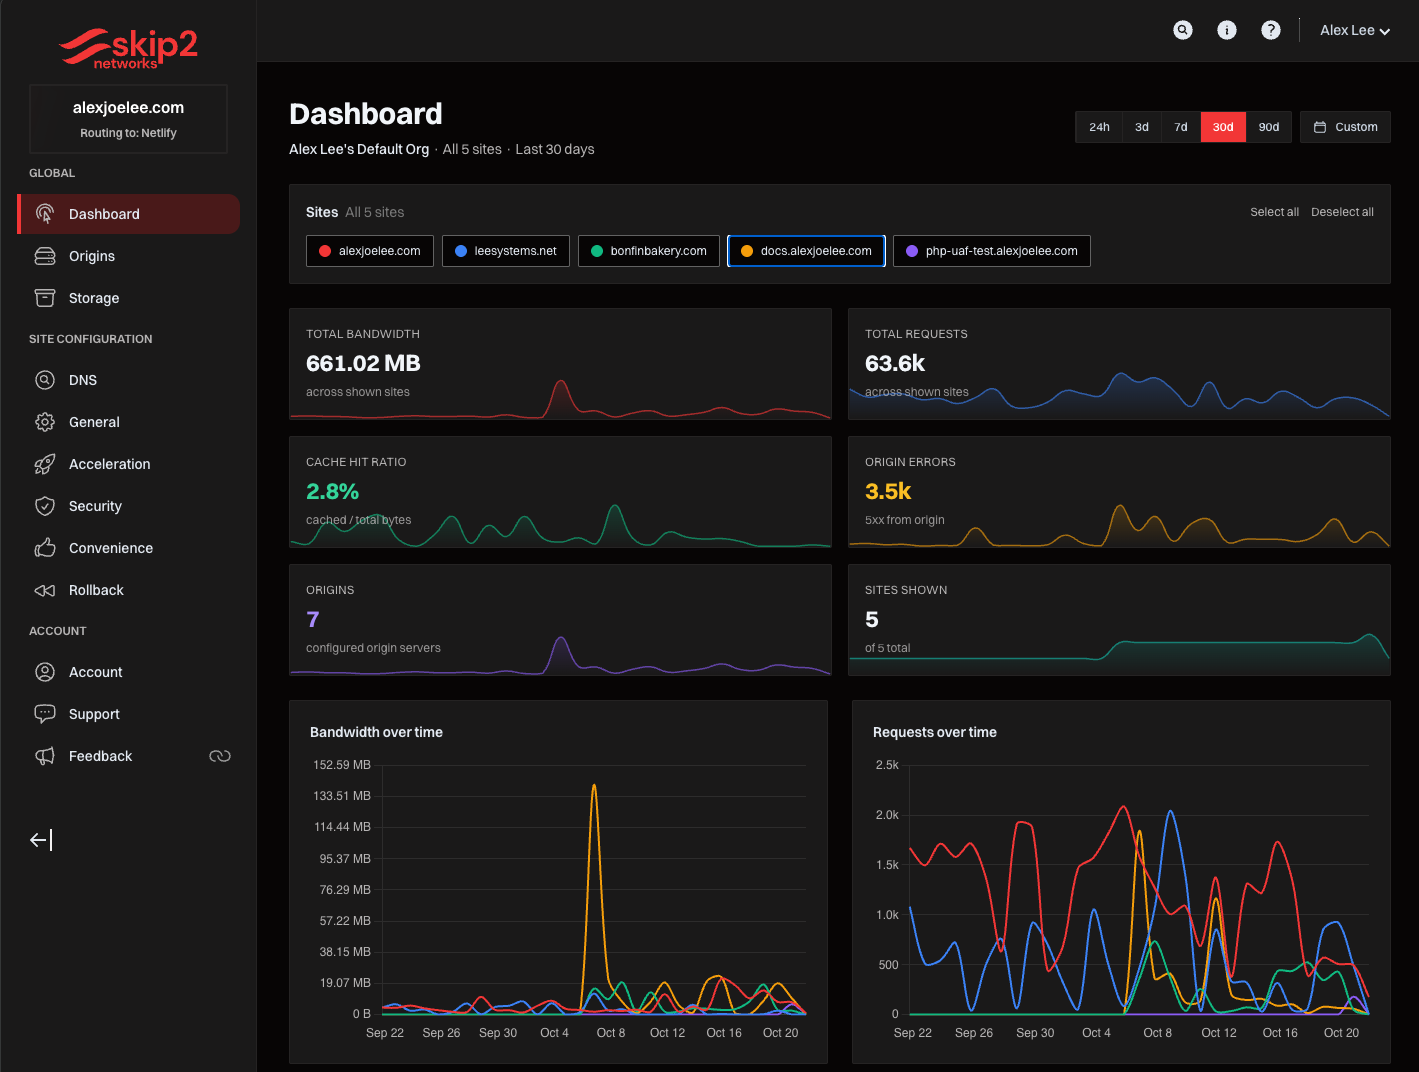Image resolution: width=1419 pixels, height=1072 pixels.
Task: Toggle the php-uaf-test.alexjoelee.com site filter
Action: 992,251
